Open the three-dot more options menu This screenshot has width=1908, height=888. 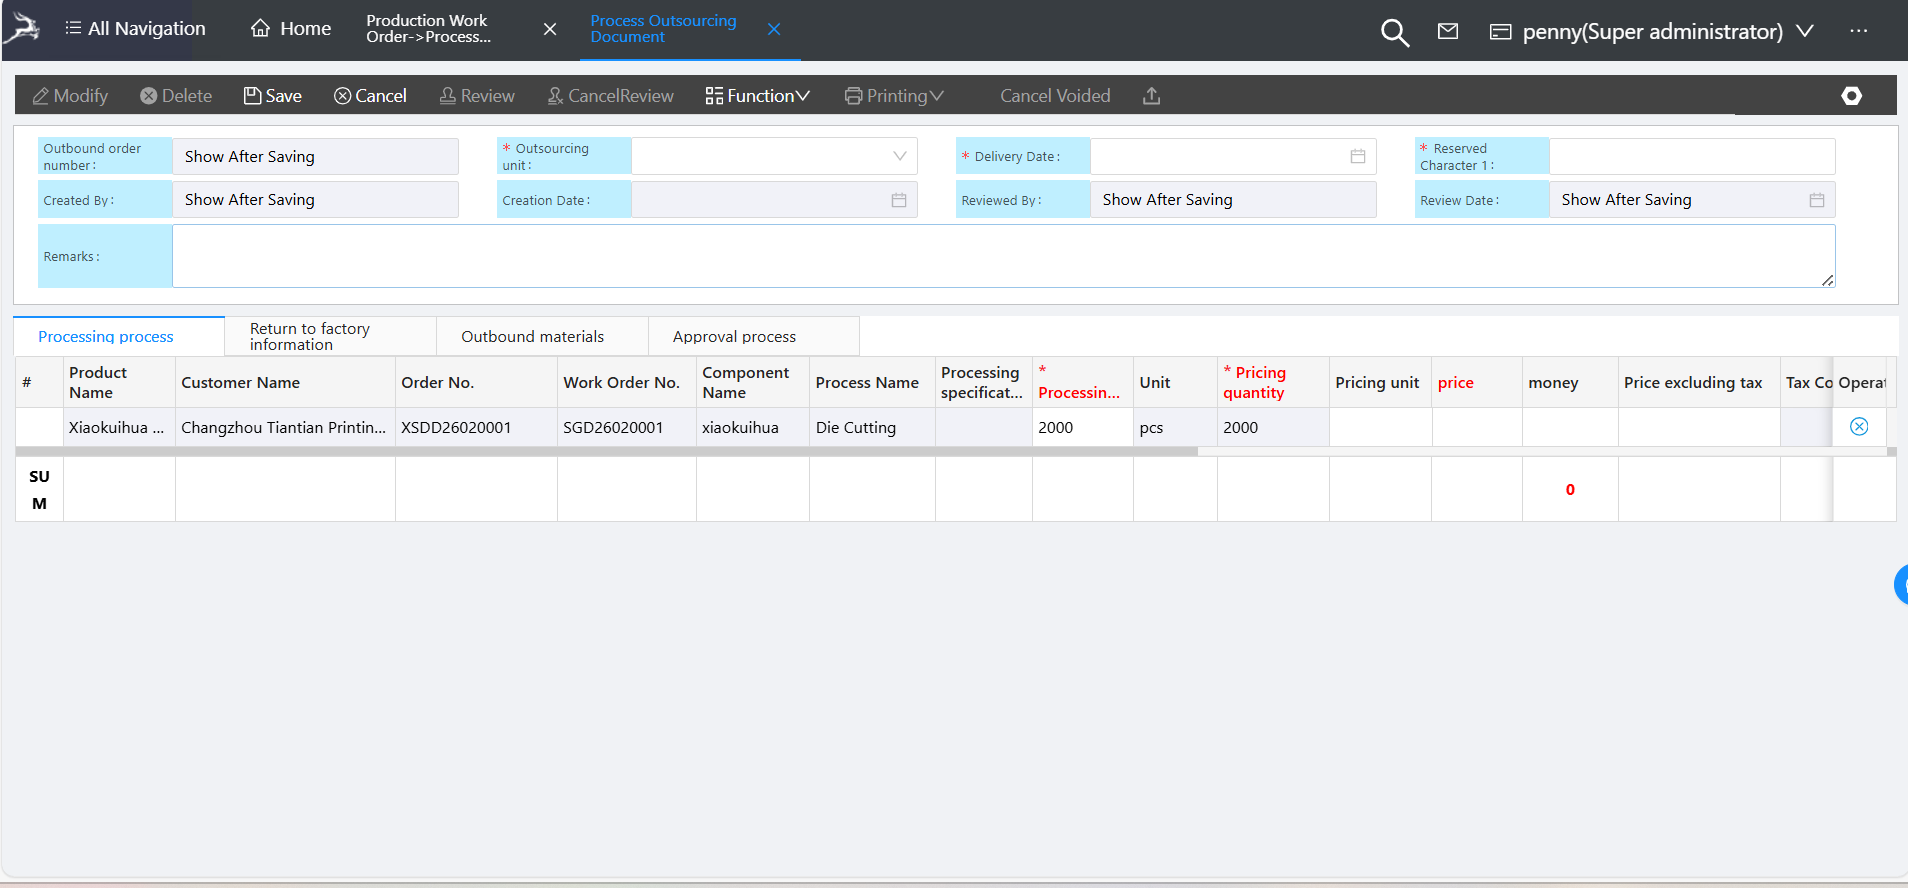[1858, 31]
